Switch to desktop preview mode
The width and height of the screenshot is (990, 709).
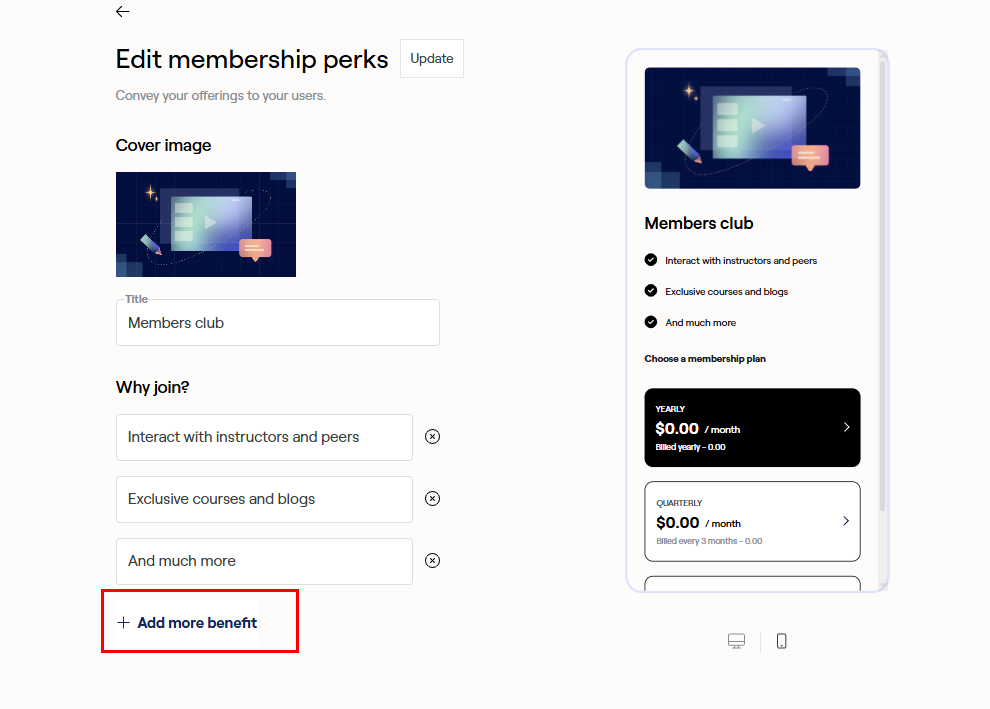point(737,641)
